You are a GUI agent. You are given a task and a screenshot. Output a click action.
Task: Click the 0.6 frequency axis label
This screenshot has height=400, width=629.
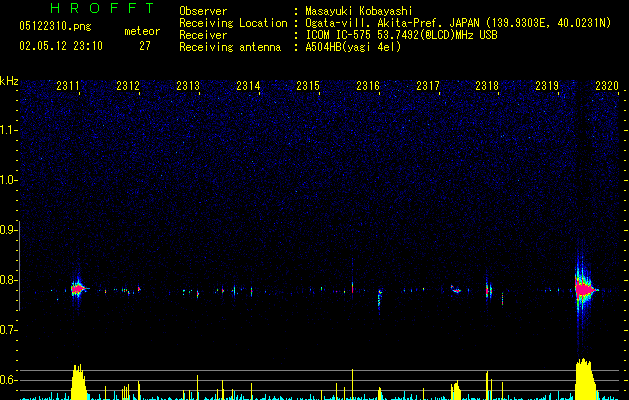pos(8,380)
